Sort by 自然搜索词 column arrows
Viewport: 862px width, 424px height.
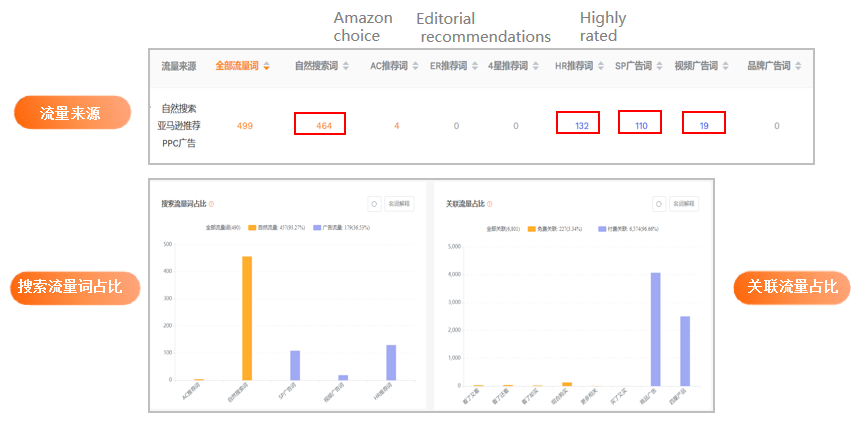coord(346,66)
